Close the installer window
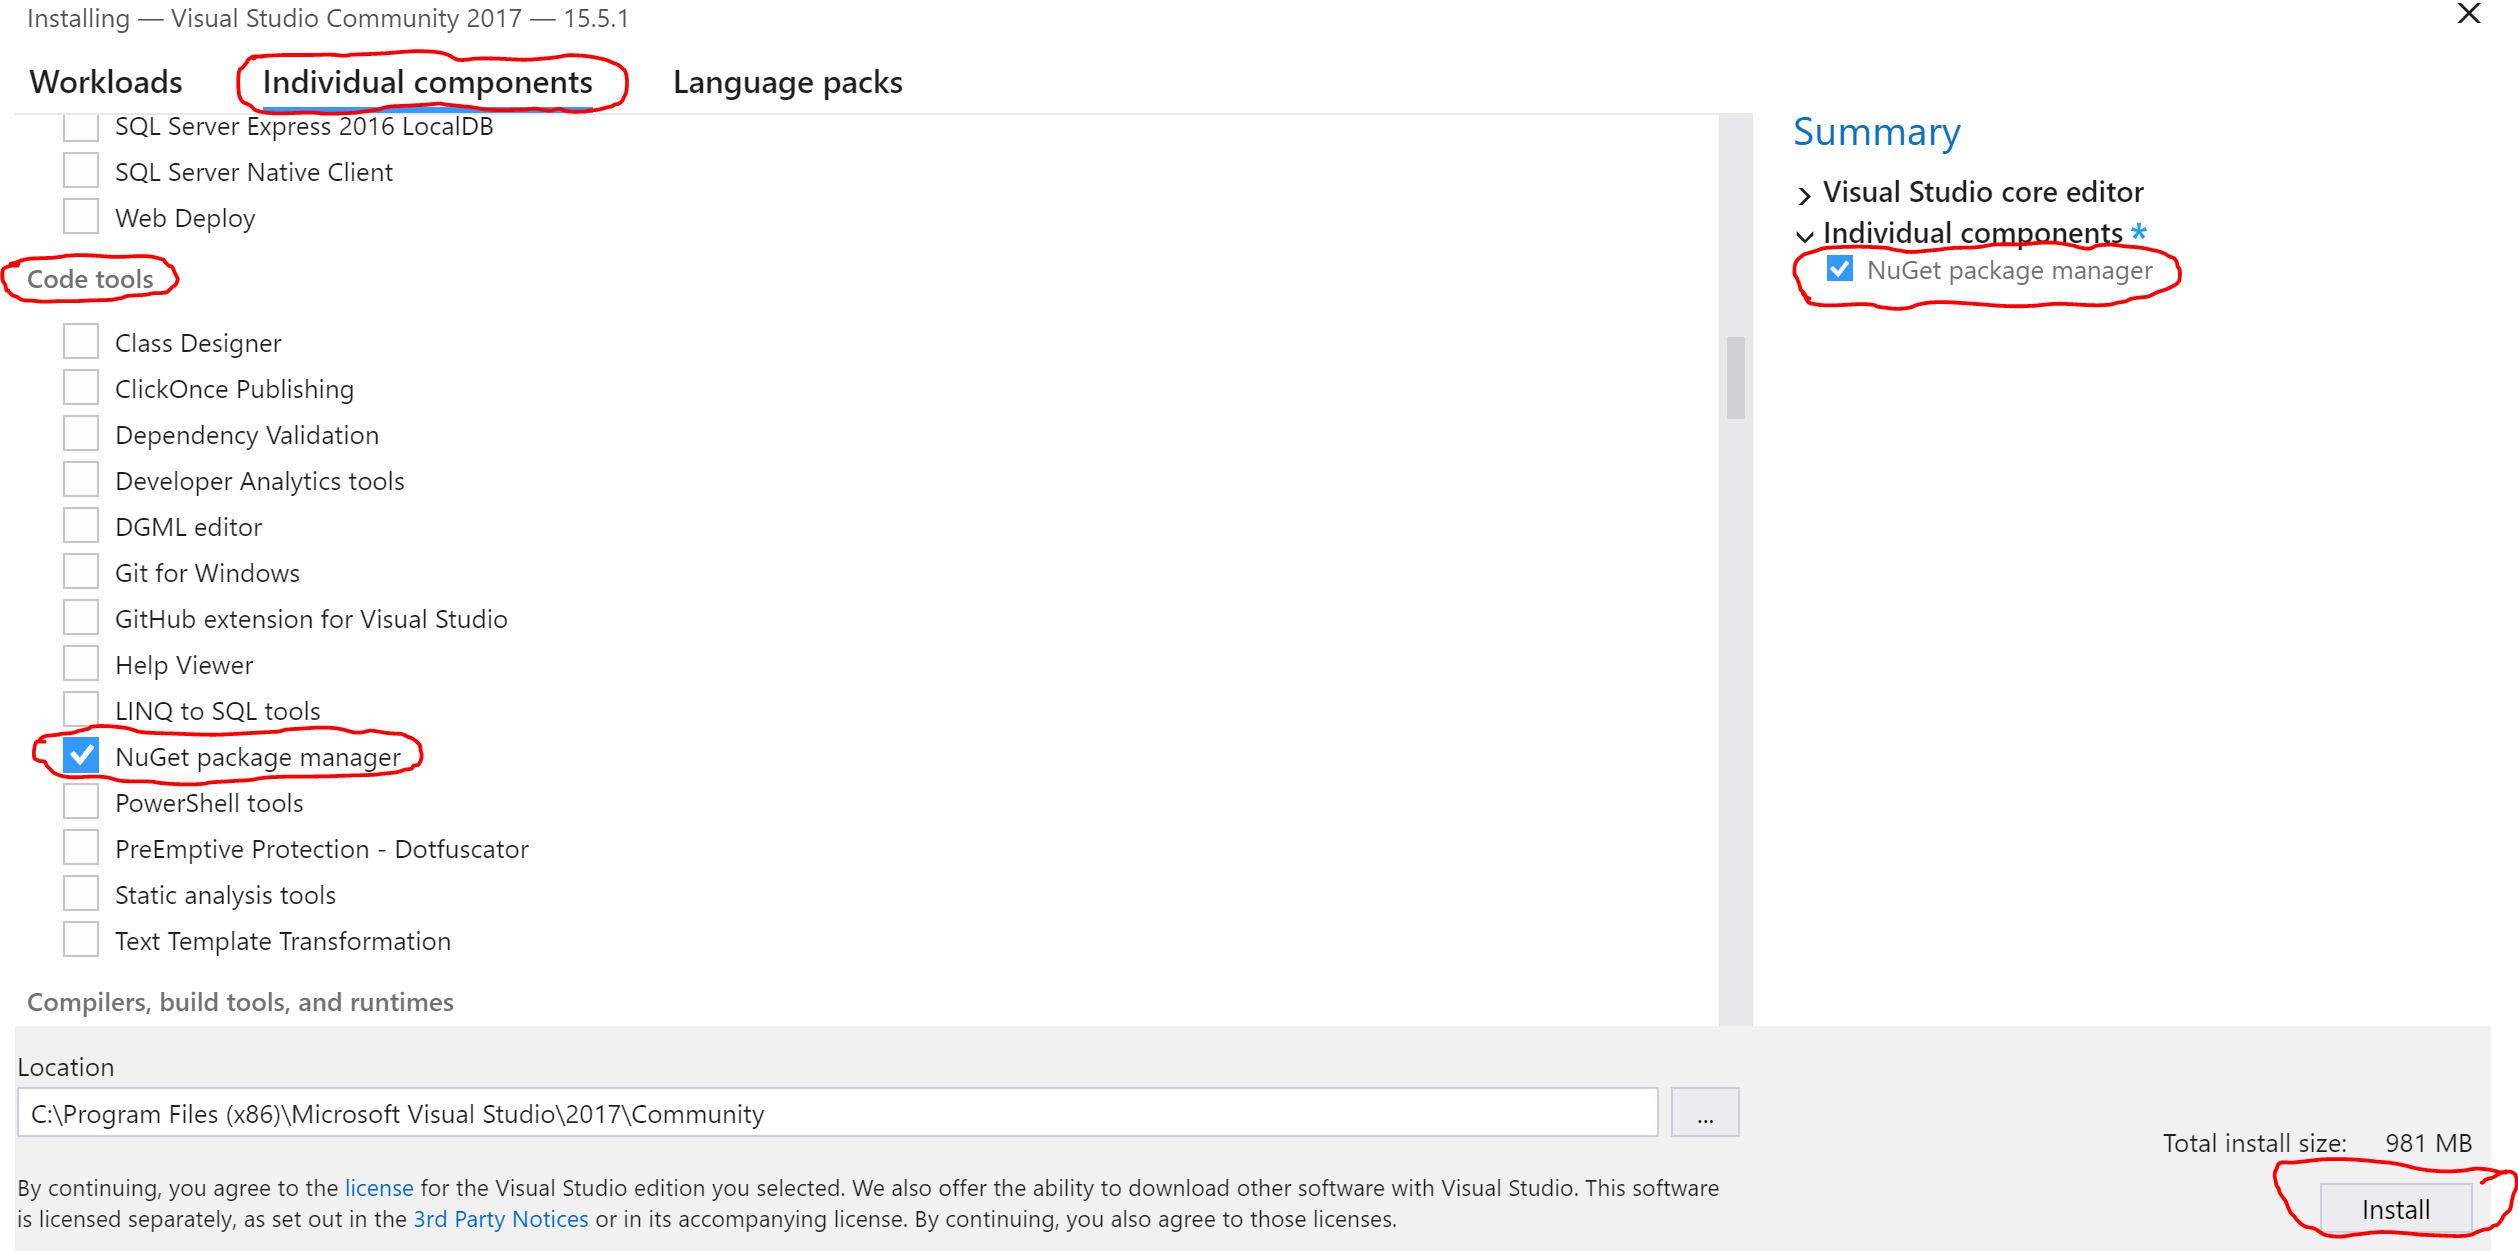 click(2469, 14)
